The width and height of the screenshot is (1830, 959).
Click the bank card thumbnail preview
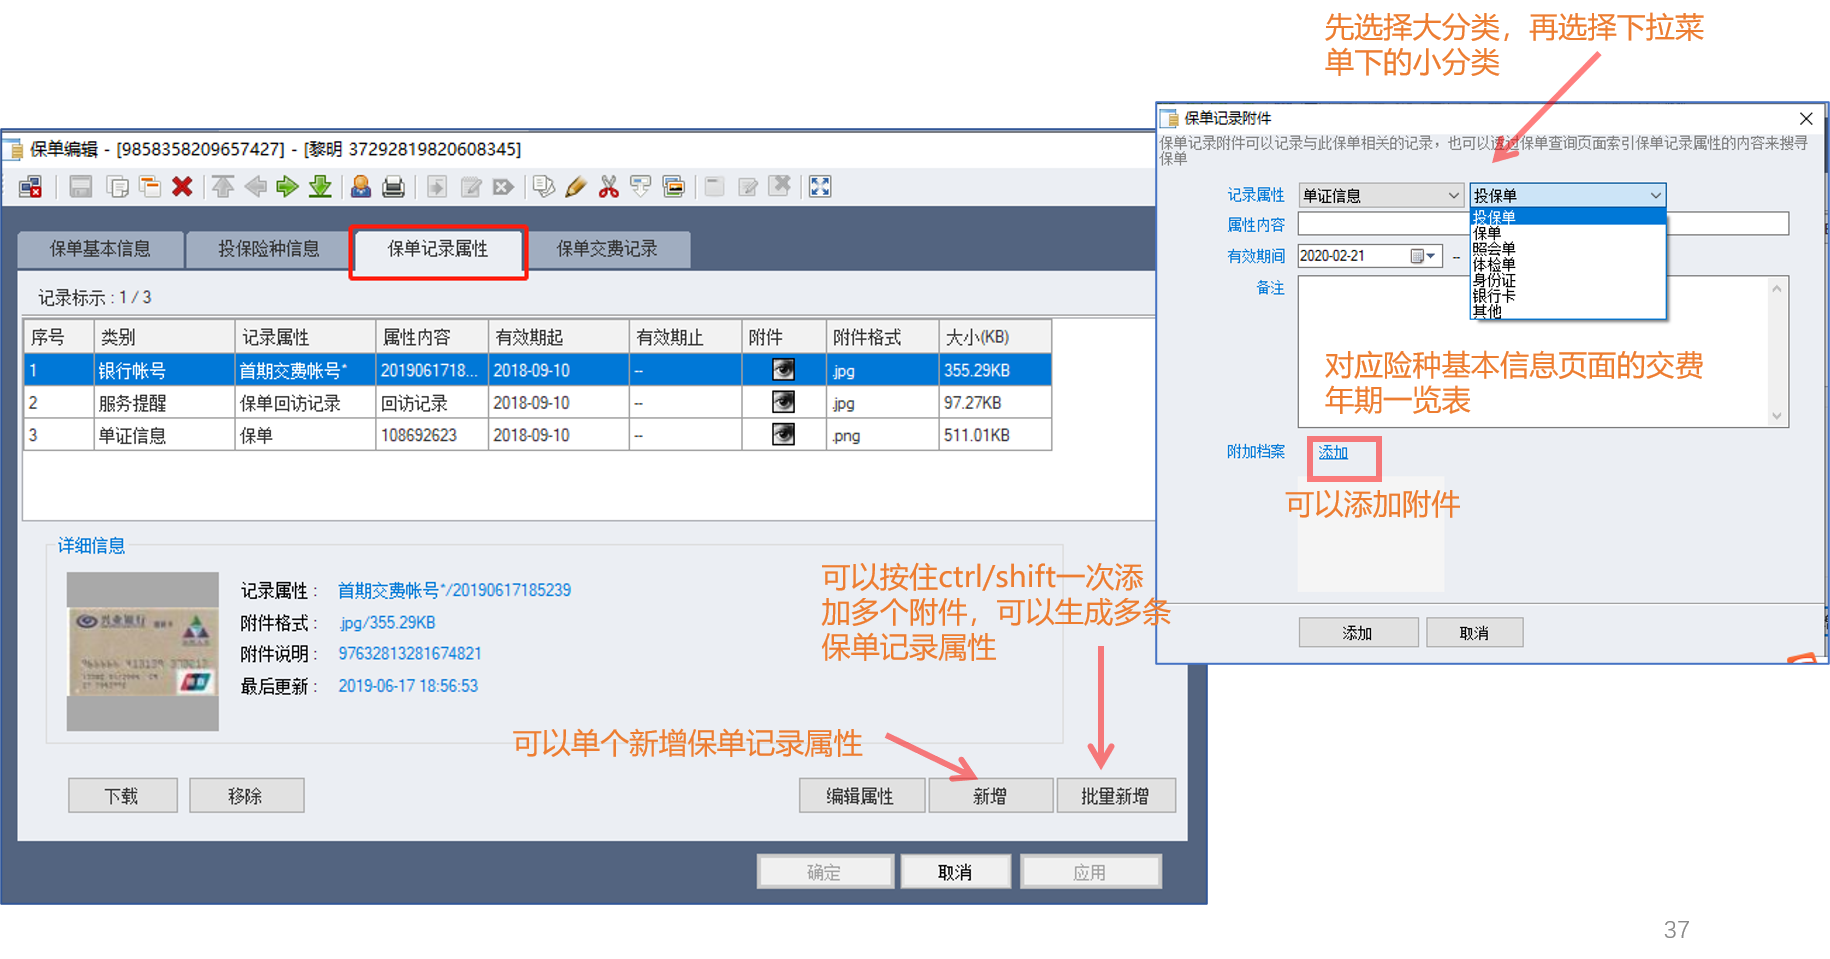pyautogui.click(x=143, y=652)
